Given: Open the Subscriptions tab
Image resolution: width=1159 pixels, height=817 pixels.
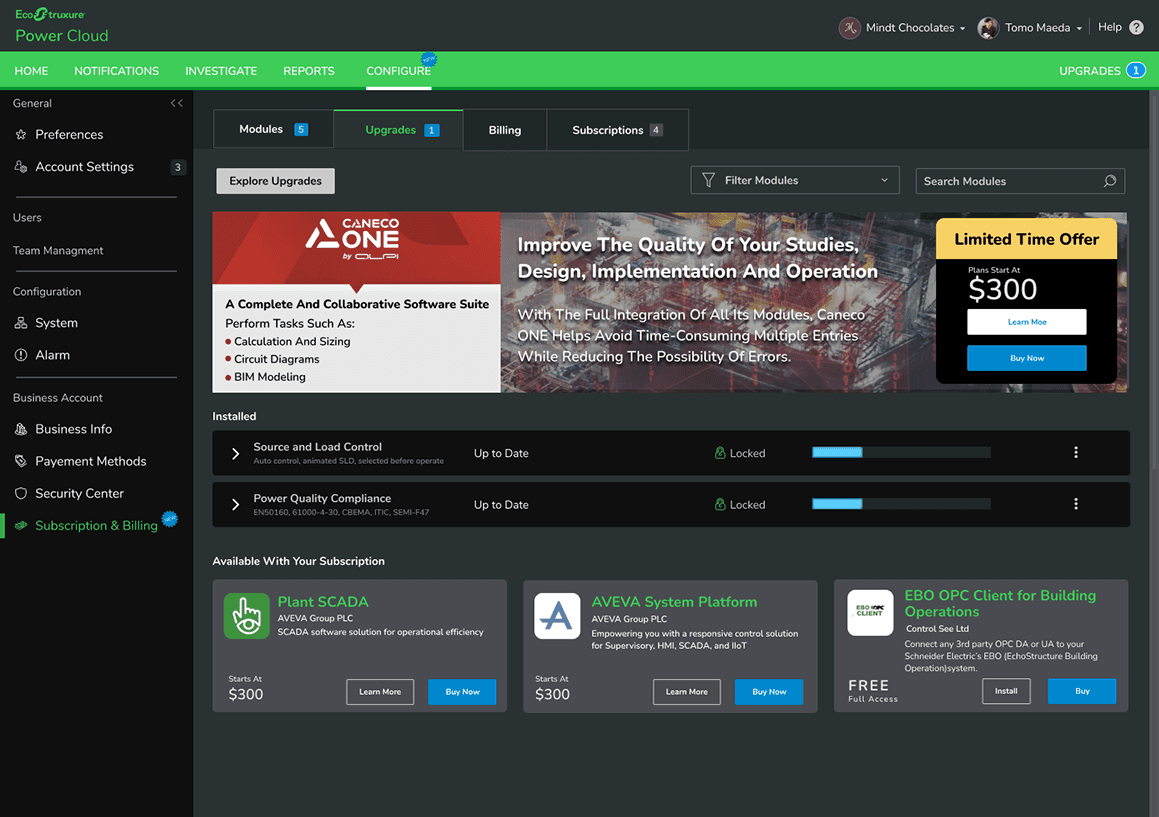Looking at the screenshot, I should pos(617,130).
